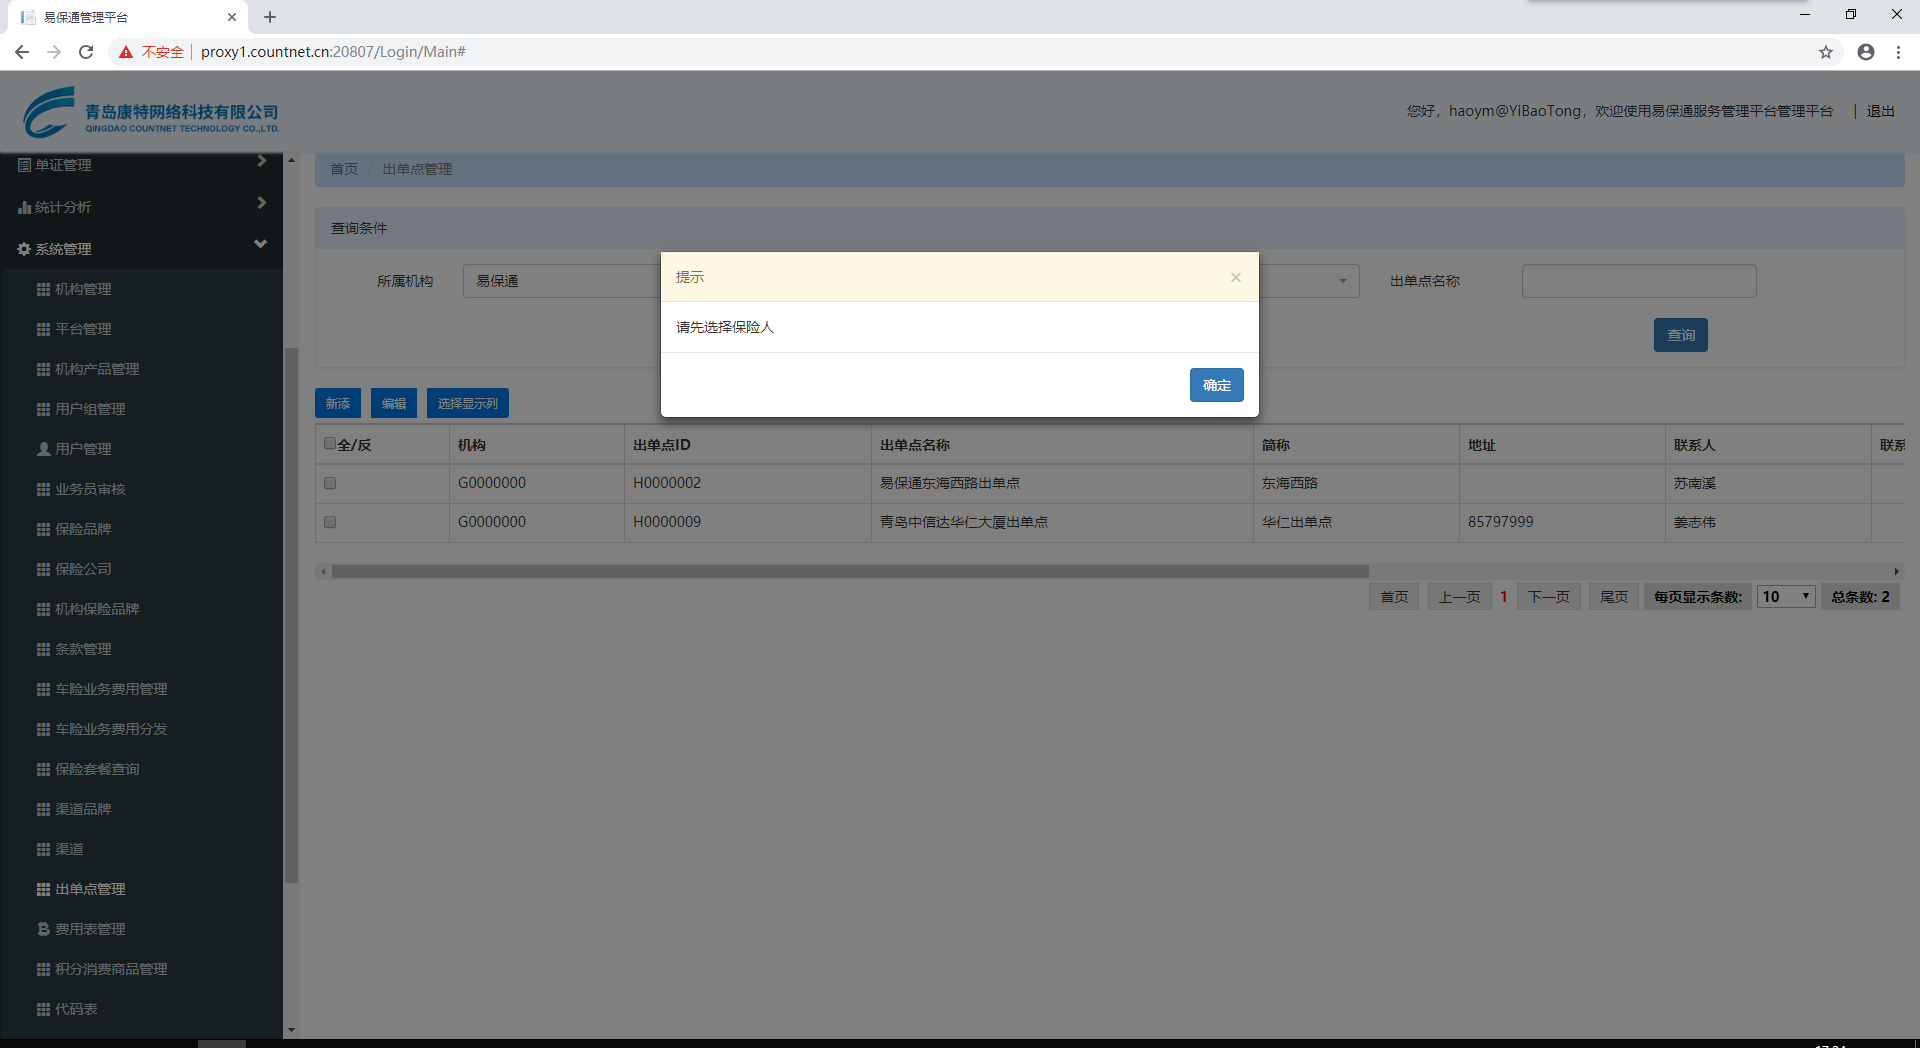
Task: Click the 编辑 button
Action: 394,403
